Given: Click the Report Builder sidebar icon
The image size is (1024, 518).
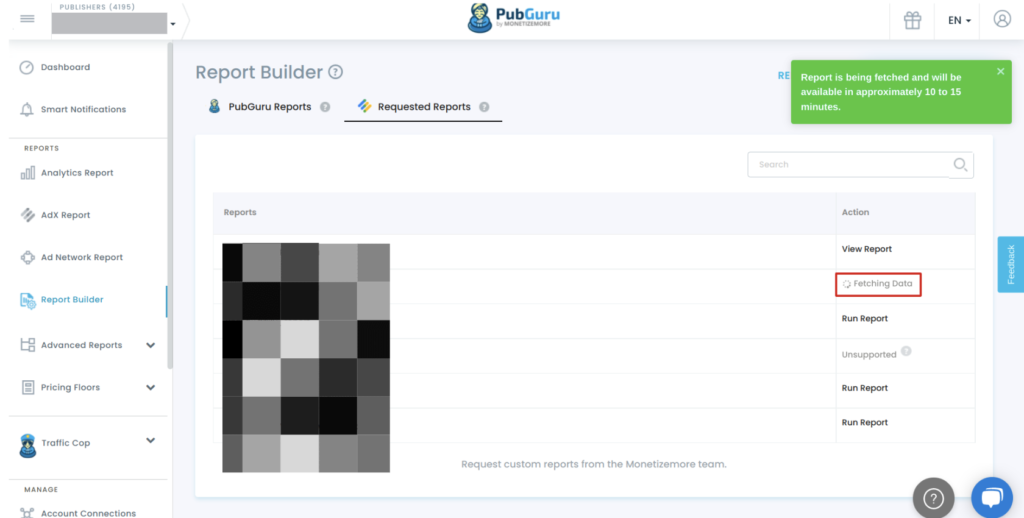Looking at the screenshot, I should point(27,300).
